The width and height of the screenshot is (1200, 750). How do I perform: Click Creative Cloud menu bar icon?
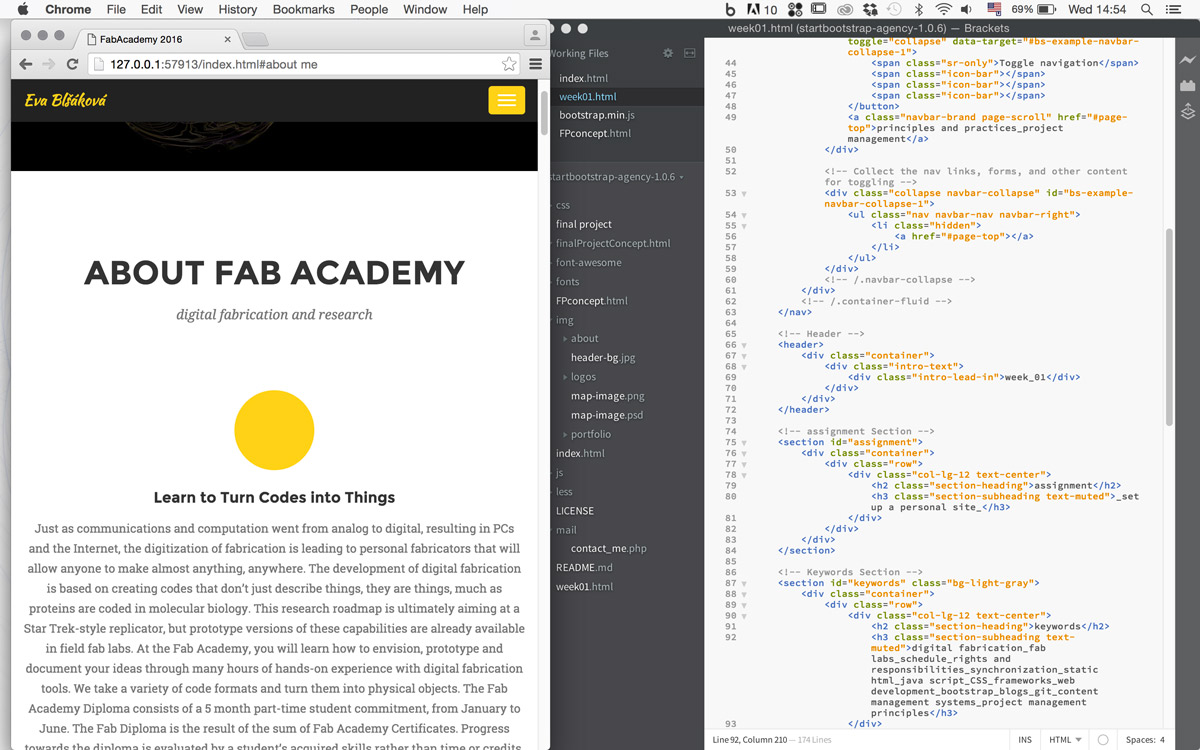coord(845,9)
